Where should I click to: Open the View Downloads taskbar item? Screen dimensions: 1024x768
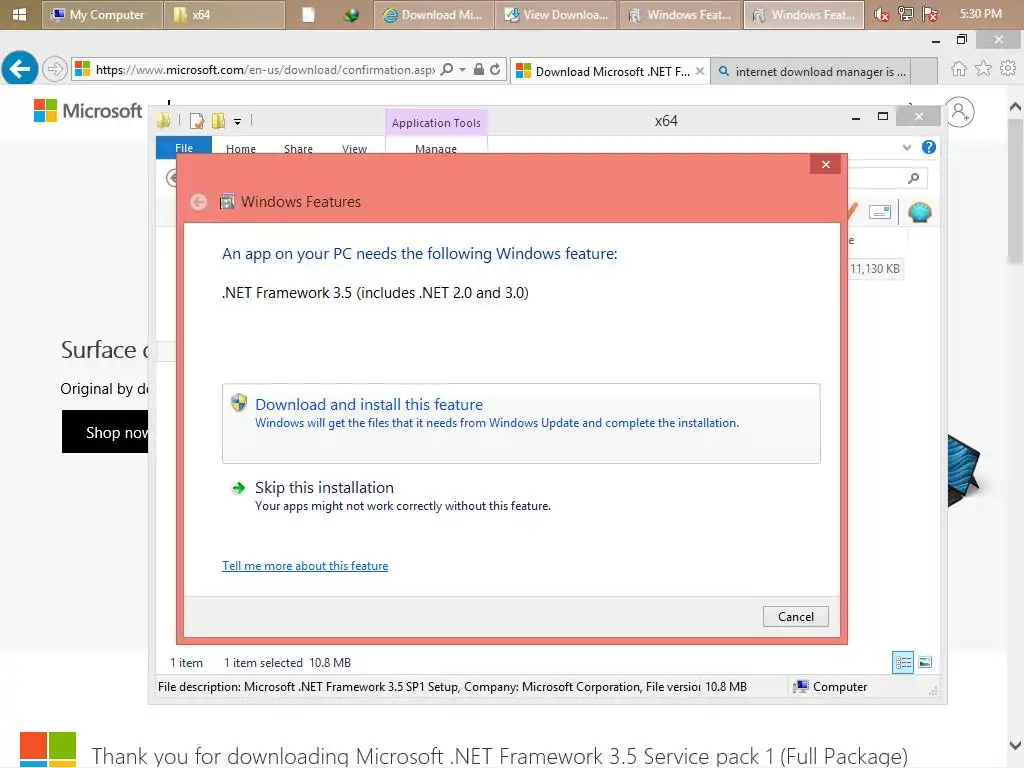click(557, 14)
